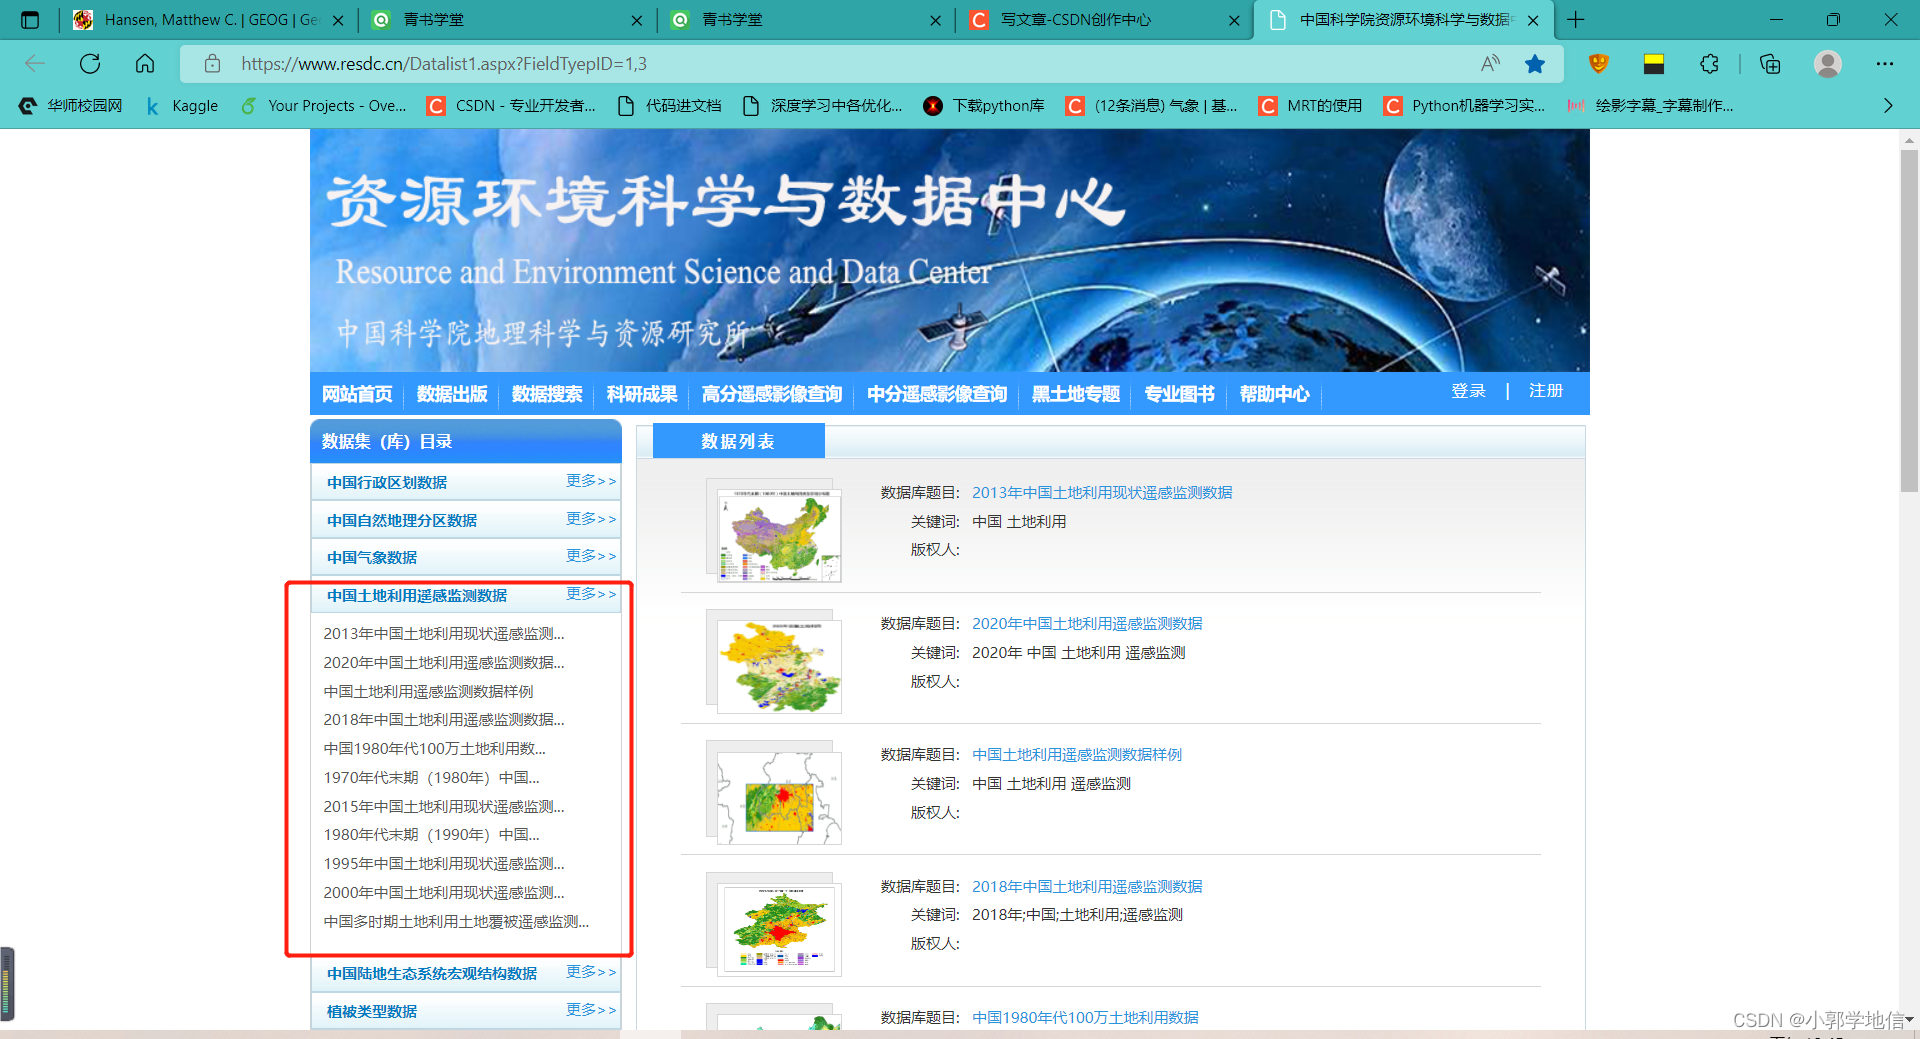Image resolution: width=1920 pixels, height=1039 pixels.
Task: Open 深度学习中各优化 bookmark
Action: tap(823, 105)
